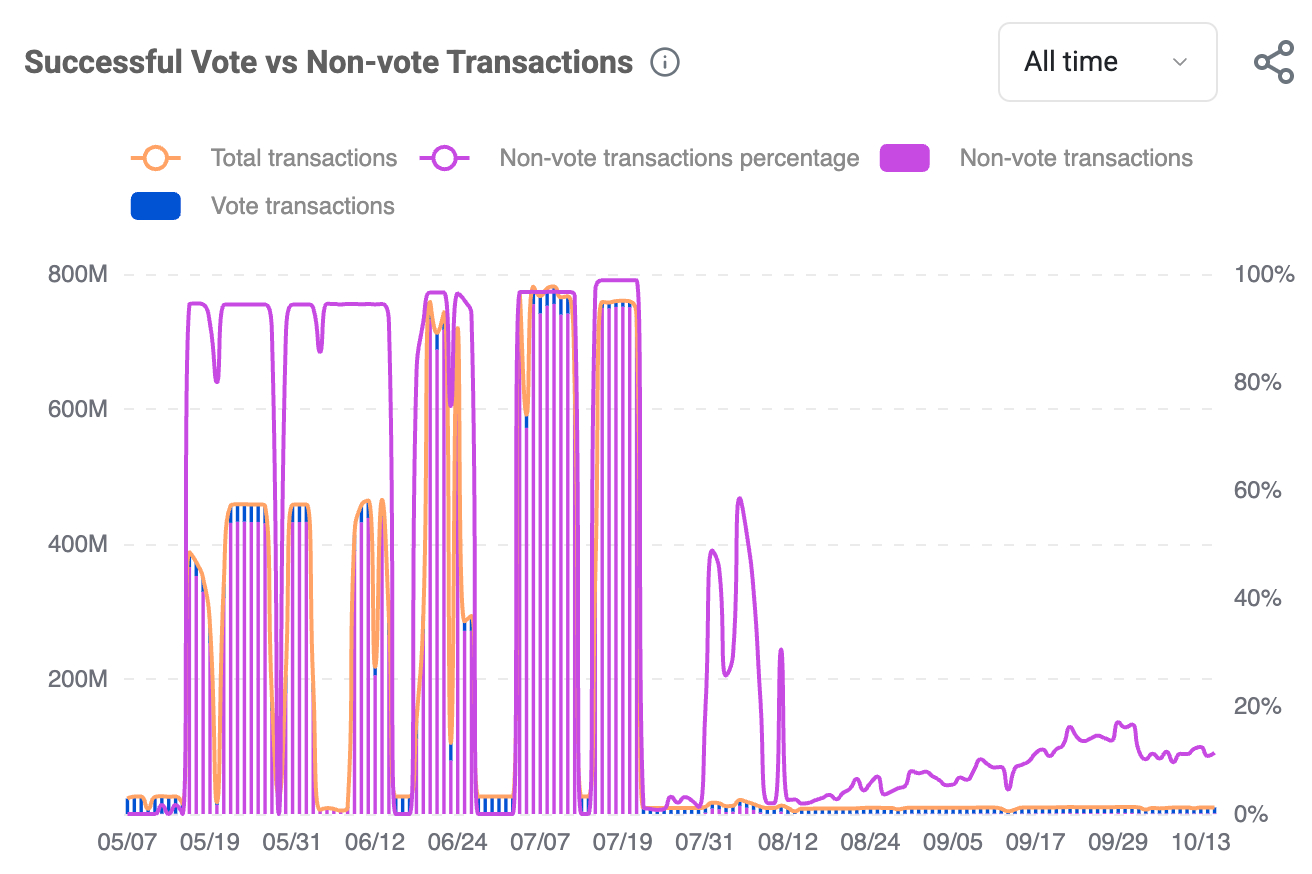Click the chart title text
This screenshot has height=874, width=1312.
coord(329,62)
